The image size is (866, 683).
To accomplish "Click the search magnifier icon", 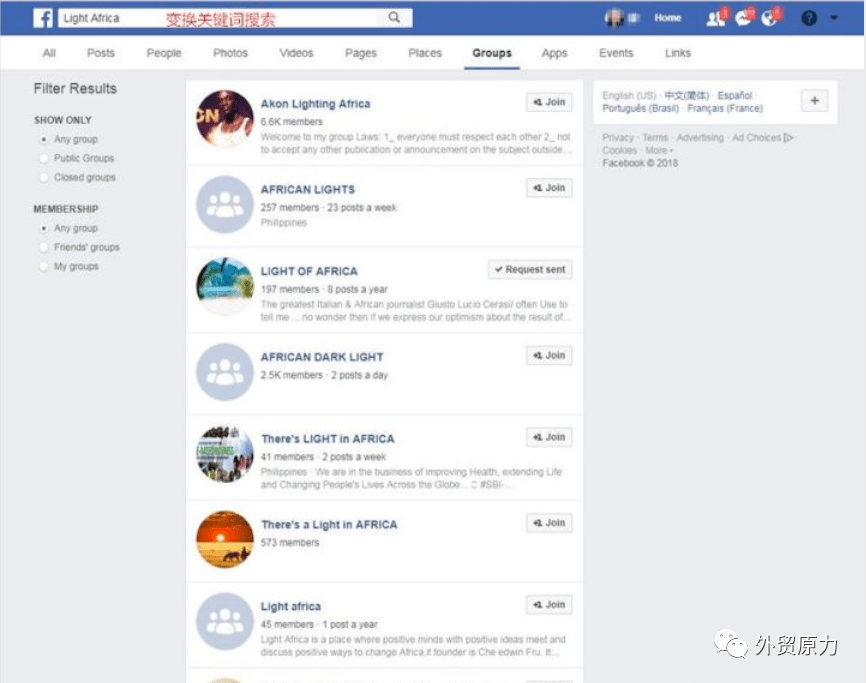I will click(x=394, y=18).
